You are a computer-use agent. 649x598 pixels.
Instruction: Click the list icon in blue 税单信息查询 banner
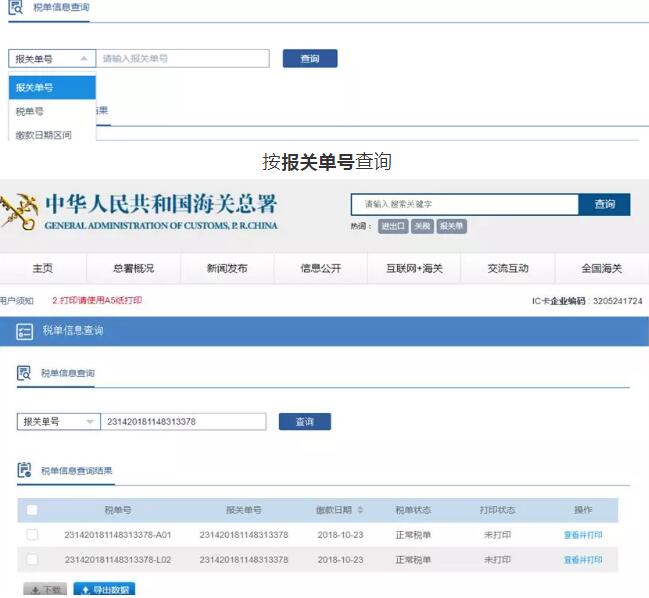click(24, 331)
